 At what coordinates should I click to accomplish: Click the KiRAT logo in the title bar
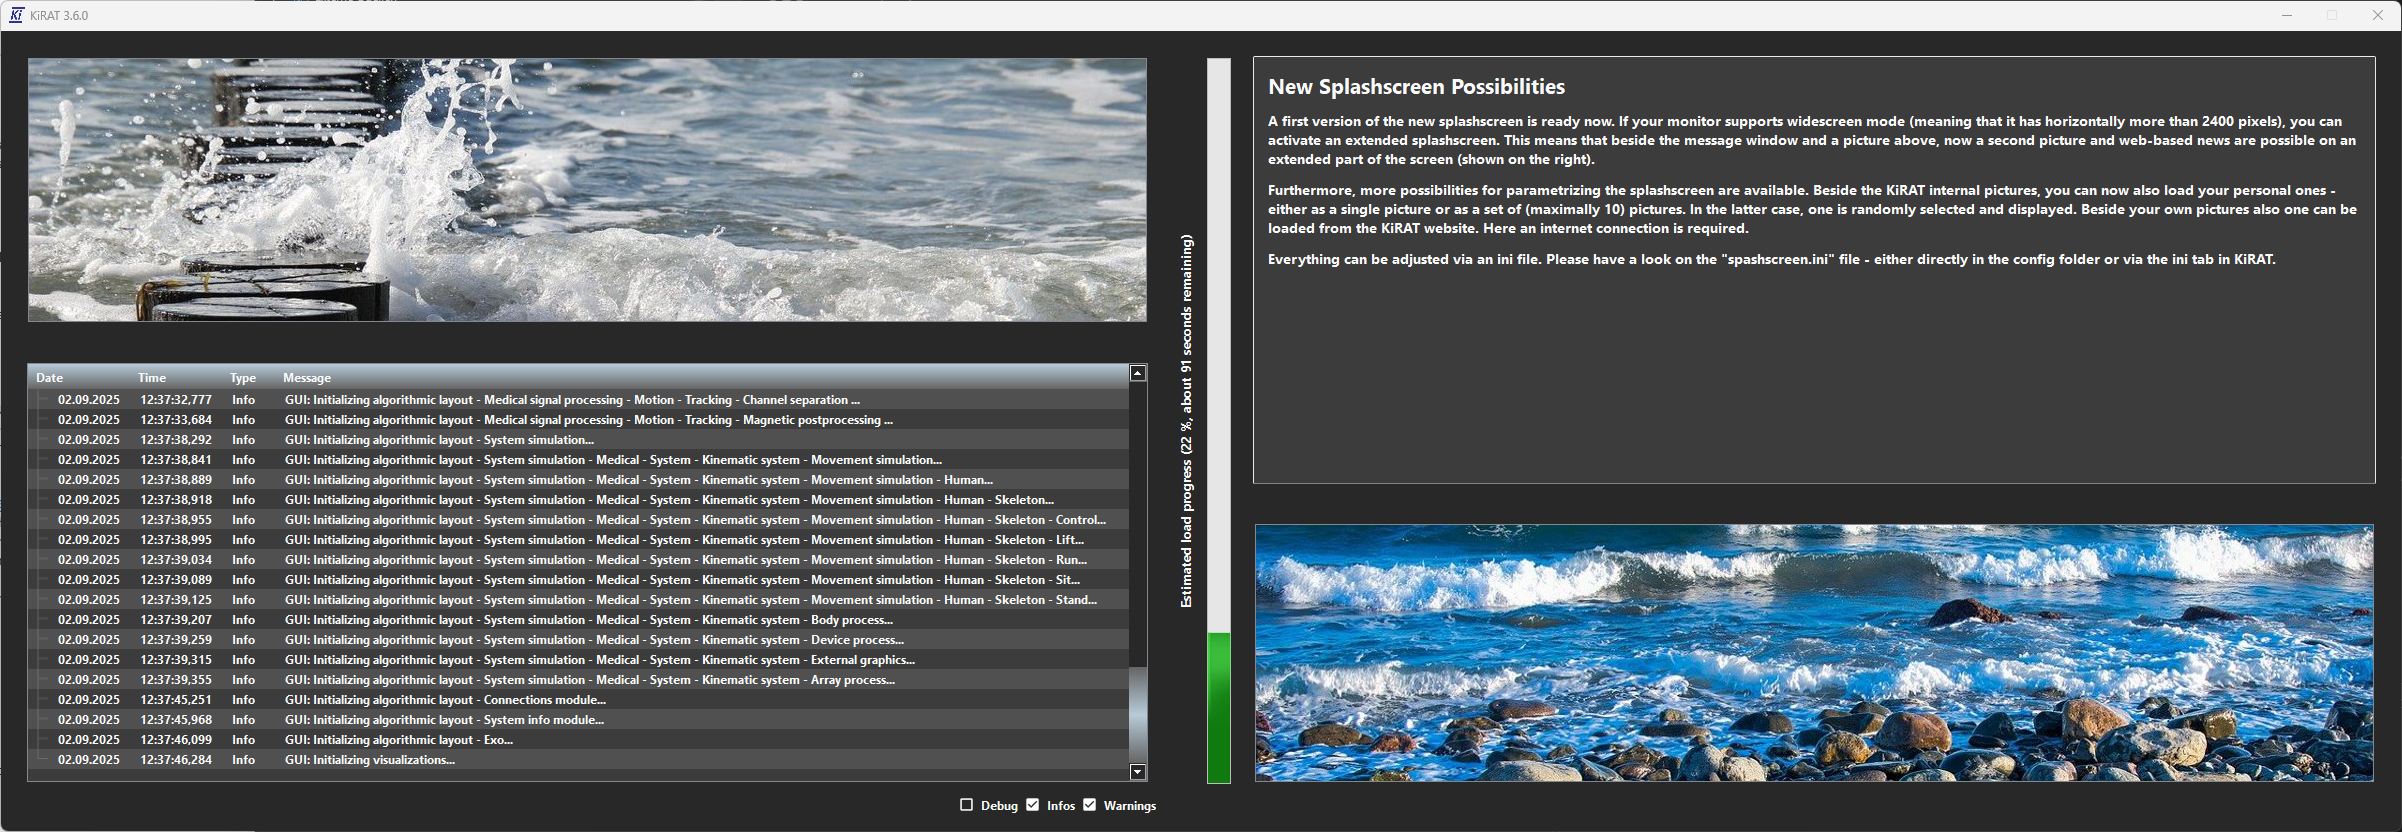coord(16,15)
